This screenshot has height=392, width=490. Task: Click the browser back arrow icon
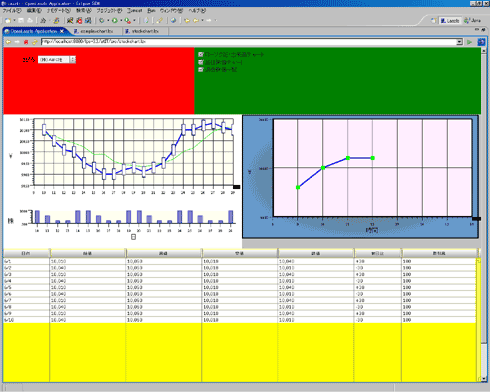[x=8, y=42]
